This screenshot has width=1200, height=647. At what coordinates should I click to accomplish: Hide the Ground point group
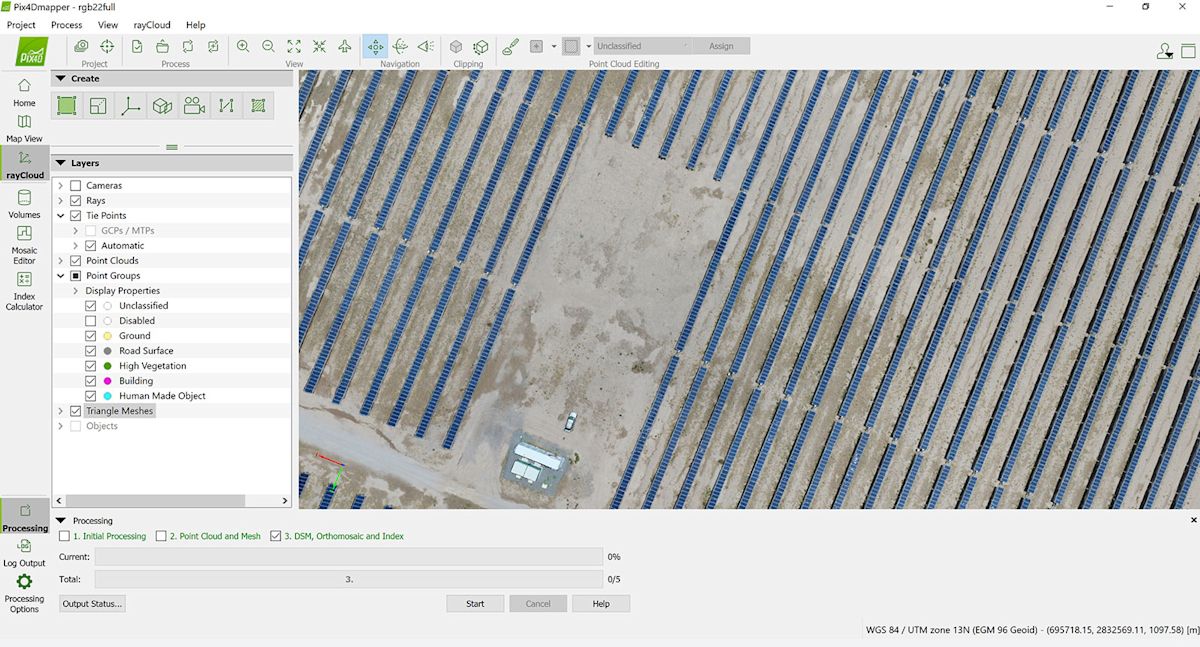click(91, 335)
